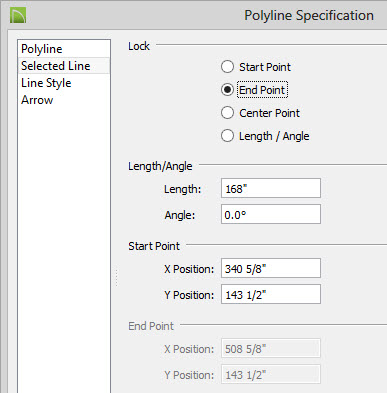Click the Polyline Specification title bar text
The height and width of the screenshot is (393, 387).
[x=309, y=16]
